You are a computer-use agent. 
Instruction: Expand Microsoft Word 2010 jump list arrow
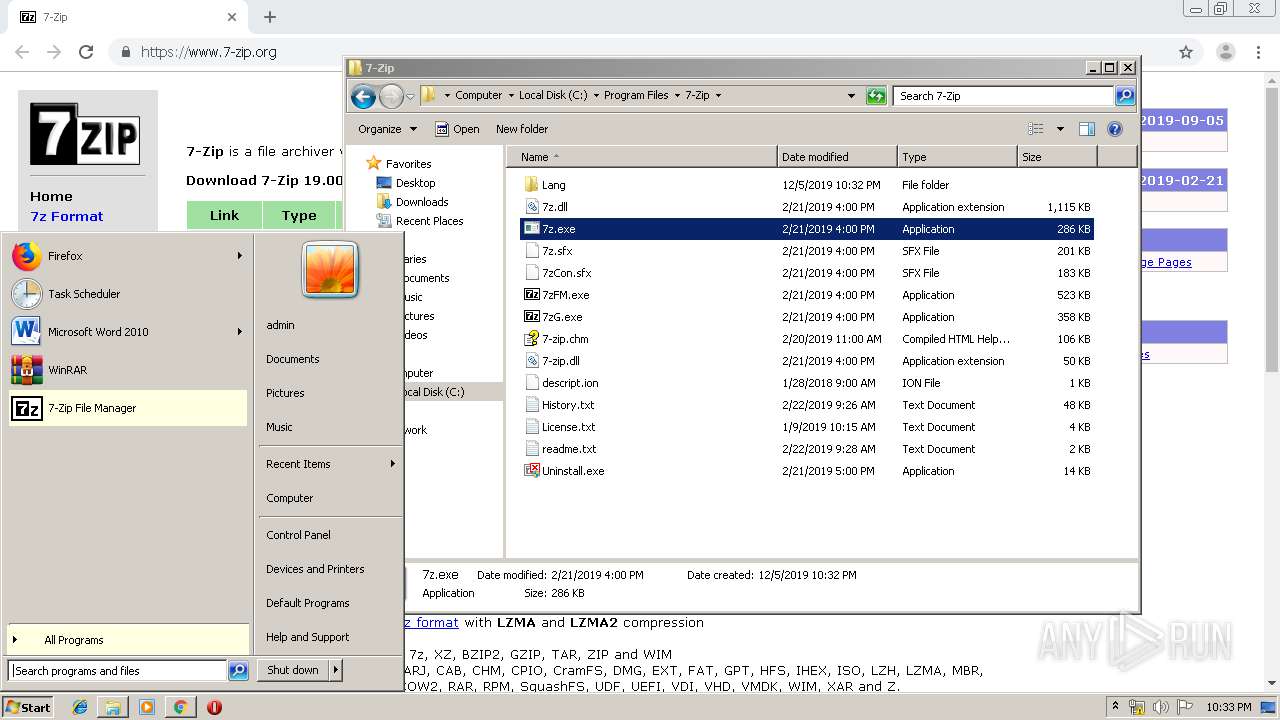pos(239,332)
